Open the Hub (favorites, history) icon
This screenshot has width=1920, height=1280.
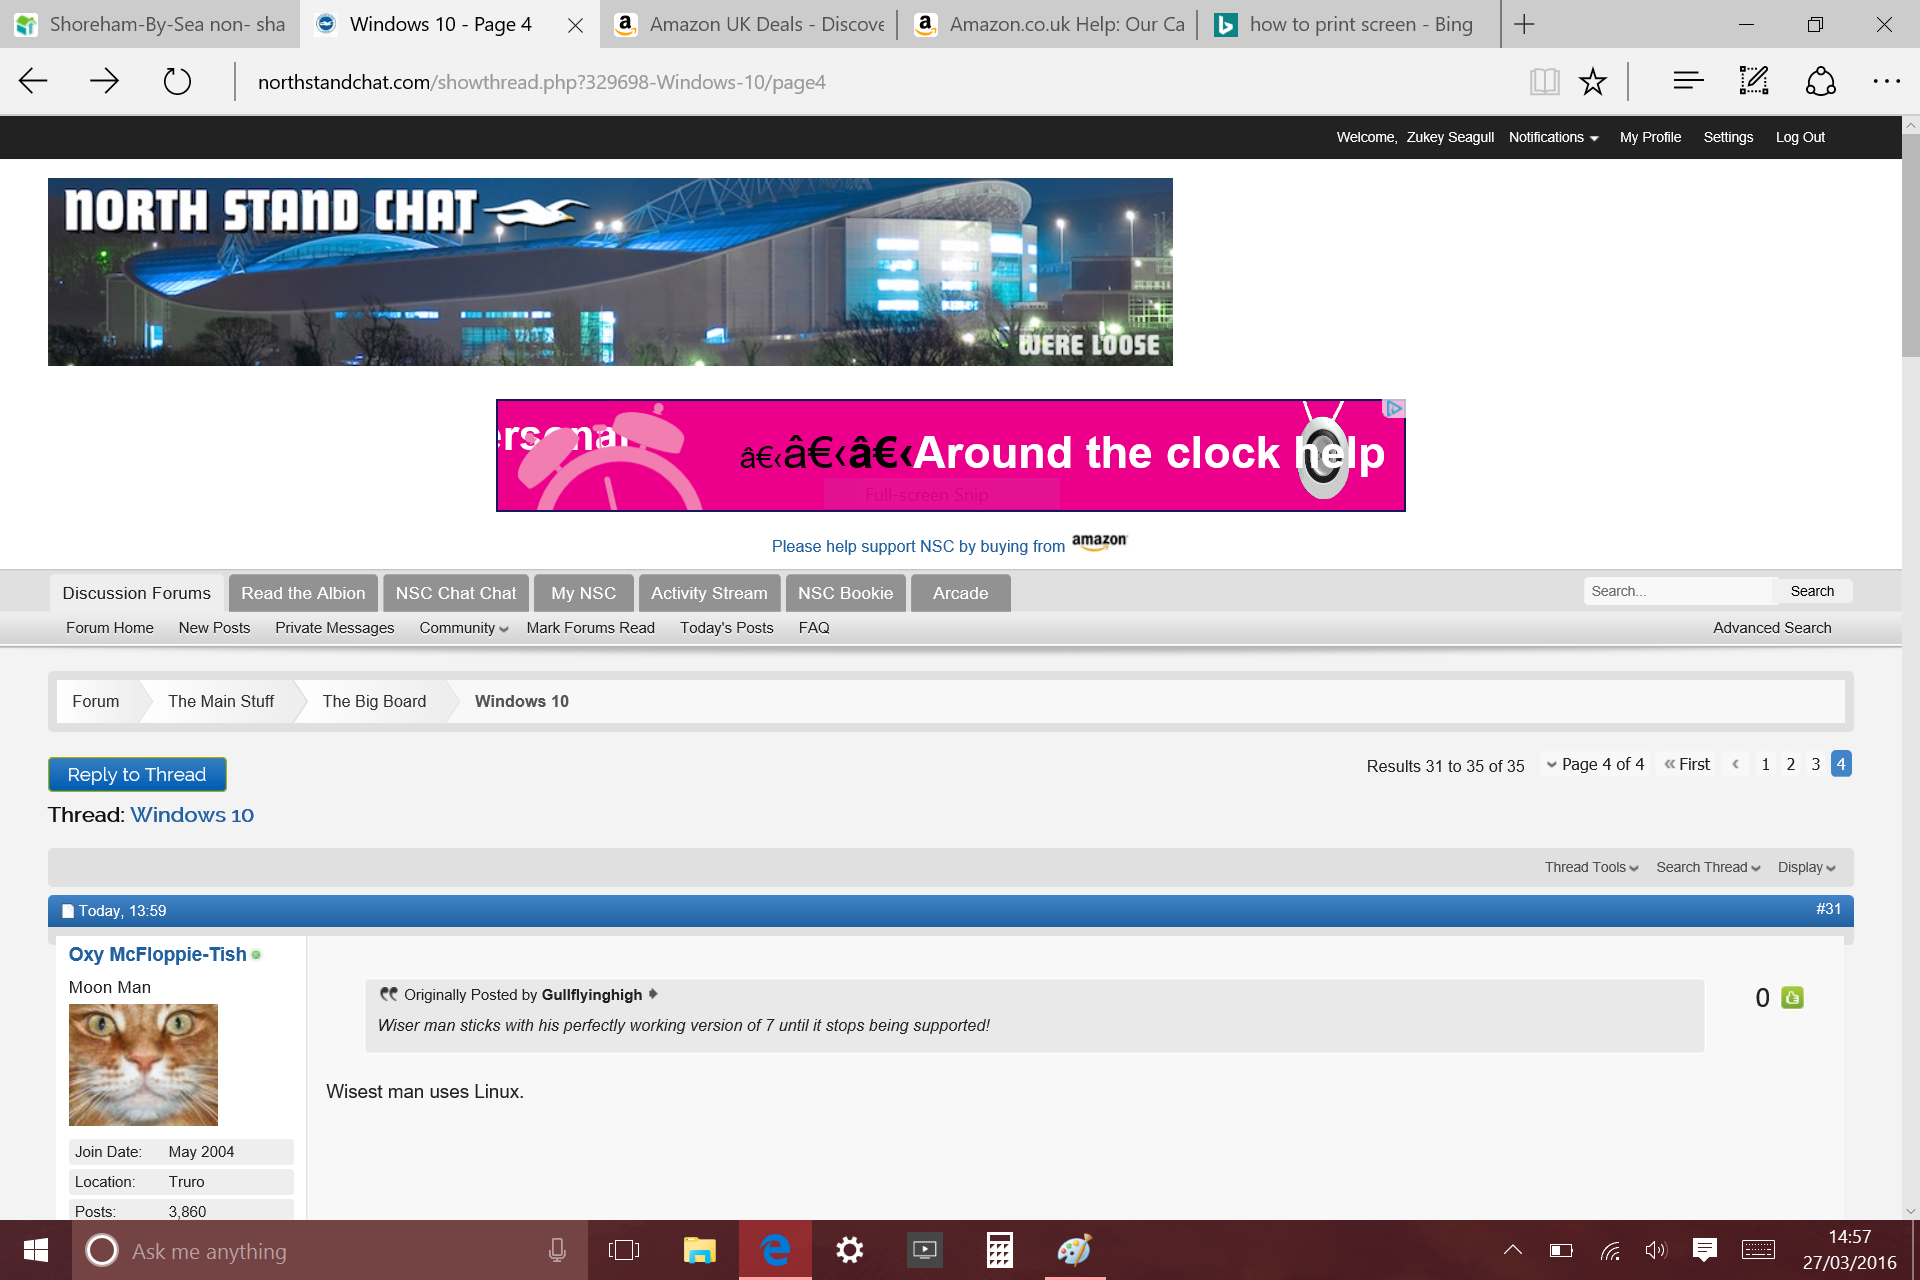[x=1688, y=81]
